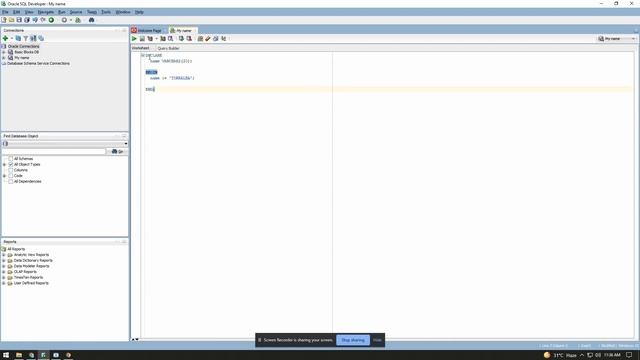Click the binoculars Find DB Object icon
Image resolution: width=640 pixels, height=360 pixels.
91,20
